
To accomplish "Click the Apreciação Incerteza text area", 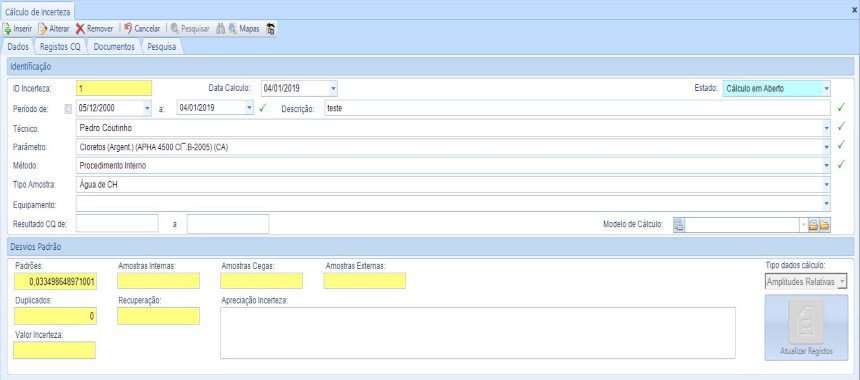I will [x=478, y=333].
